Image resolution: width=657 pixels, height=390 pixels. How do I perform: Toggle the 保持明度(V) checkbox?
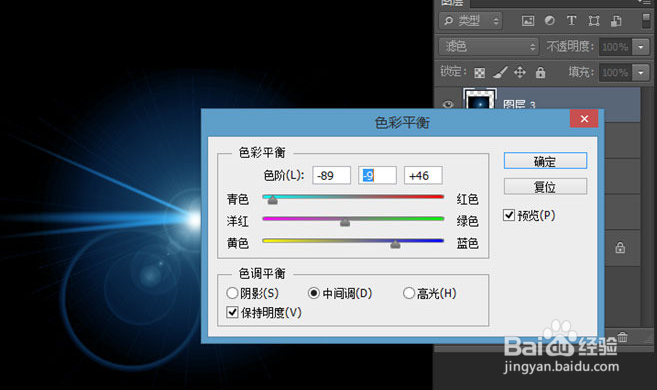click(232, 312)
